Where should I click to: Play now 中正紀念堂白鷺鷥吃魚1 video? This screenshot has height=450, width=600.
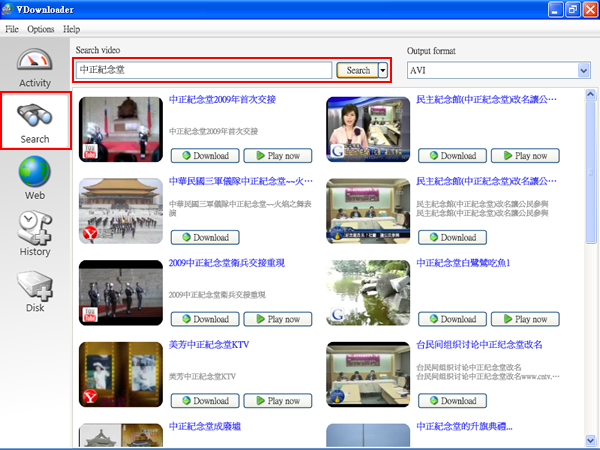pos(525,319)
